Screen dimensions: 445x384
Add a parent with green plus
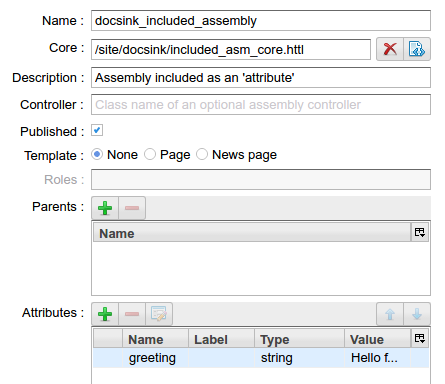pyautogui.click(x=105, y=208)
